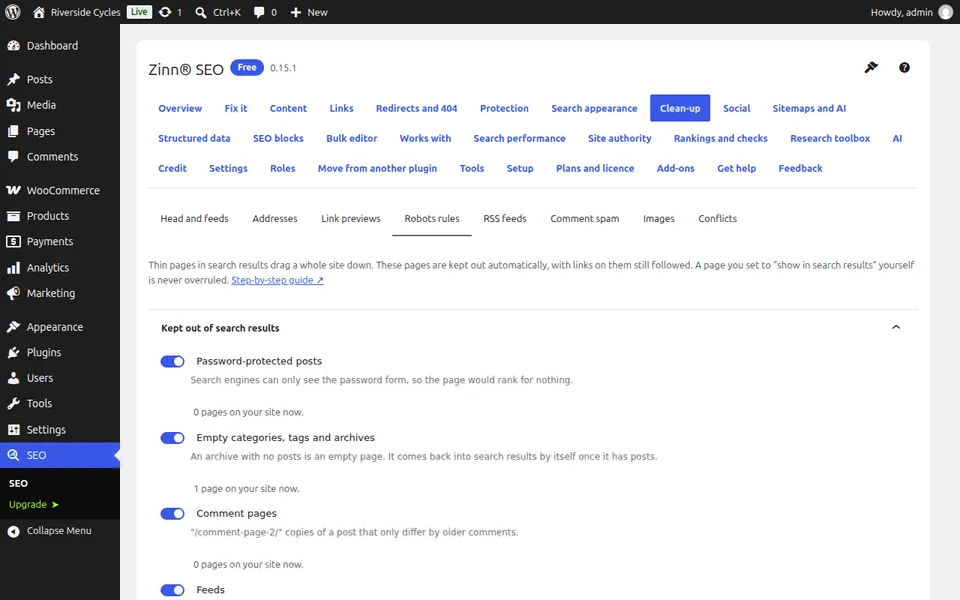This screenshot has width=960, height=600.
Task: Open the Appearance menu item
Action: coord(60,326)
